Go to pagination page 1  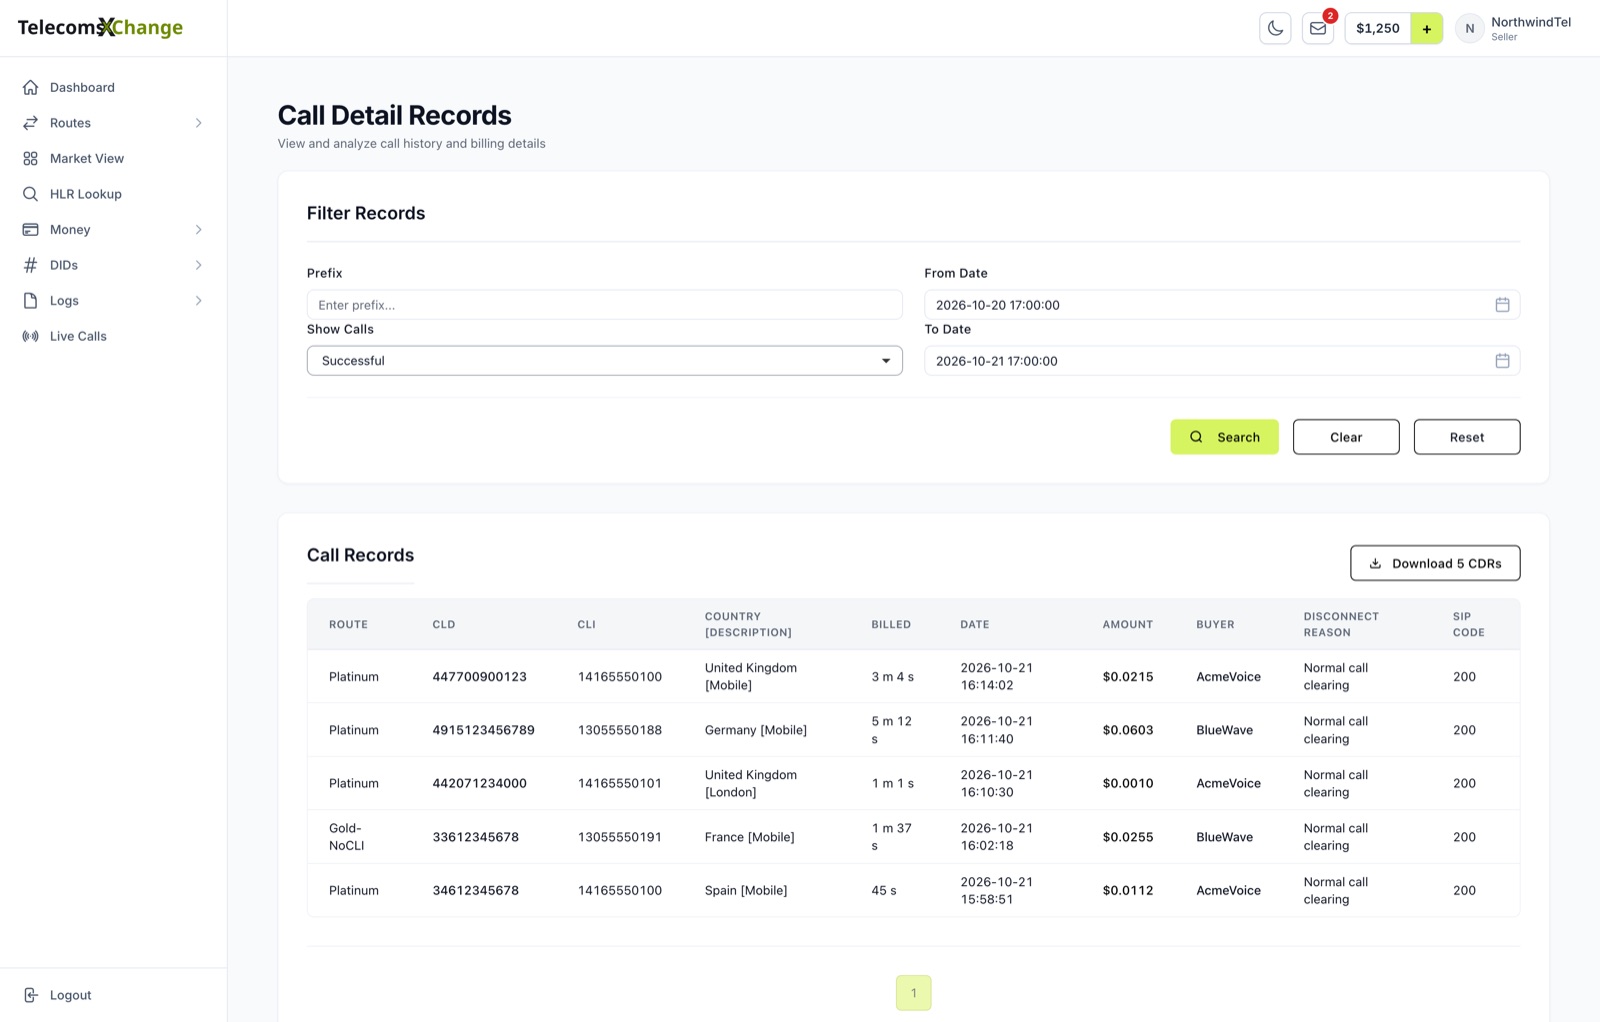tap(913, 993)
